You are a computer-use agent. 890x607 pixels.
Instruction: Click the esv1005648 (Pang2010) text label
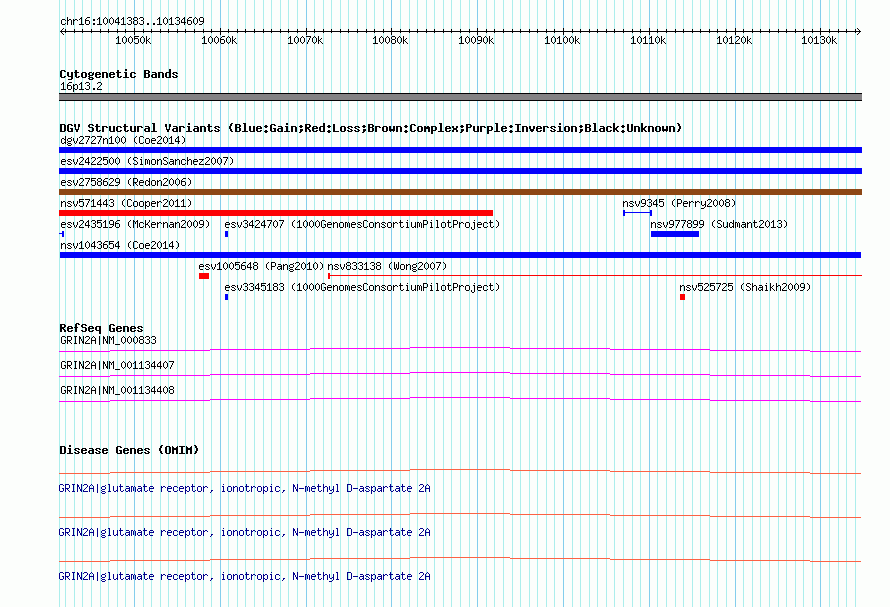tap(261, 266)
